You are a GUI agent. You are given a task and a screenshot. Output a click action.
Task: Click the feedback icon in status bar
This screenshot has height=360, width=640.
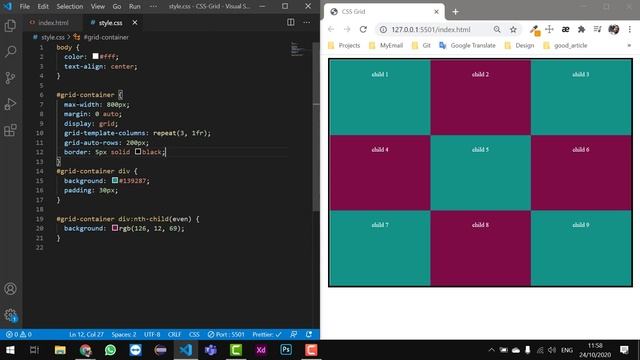tap(293, 334)
